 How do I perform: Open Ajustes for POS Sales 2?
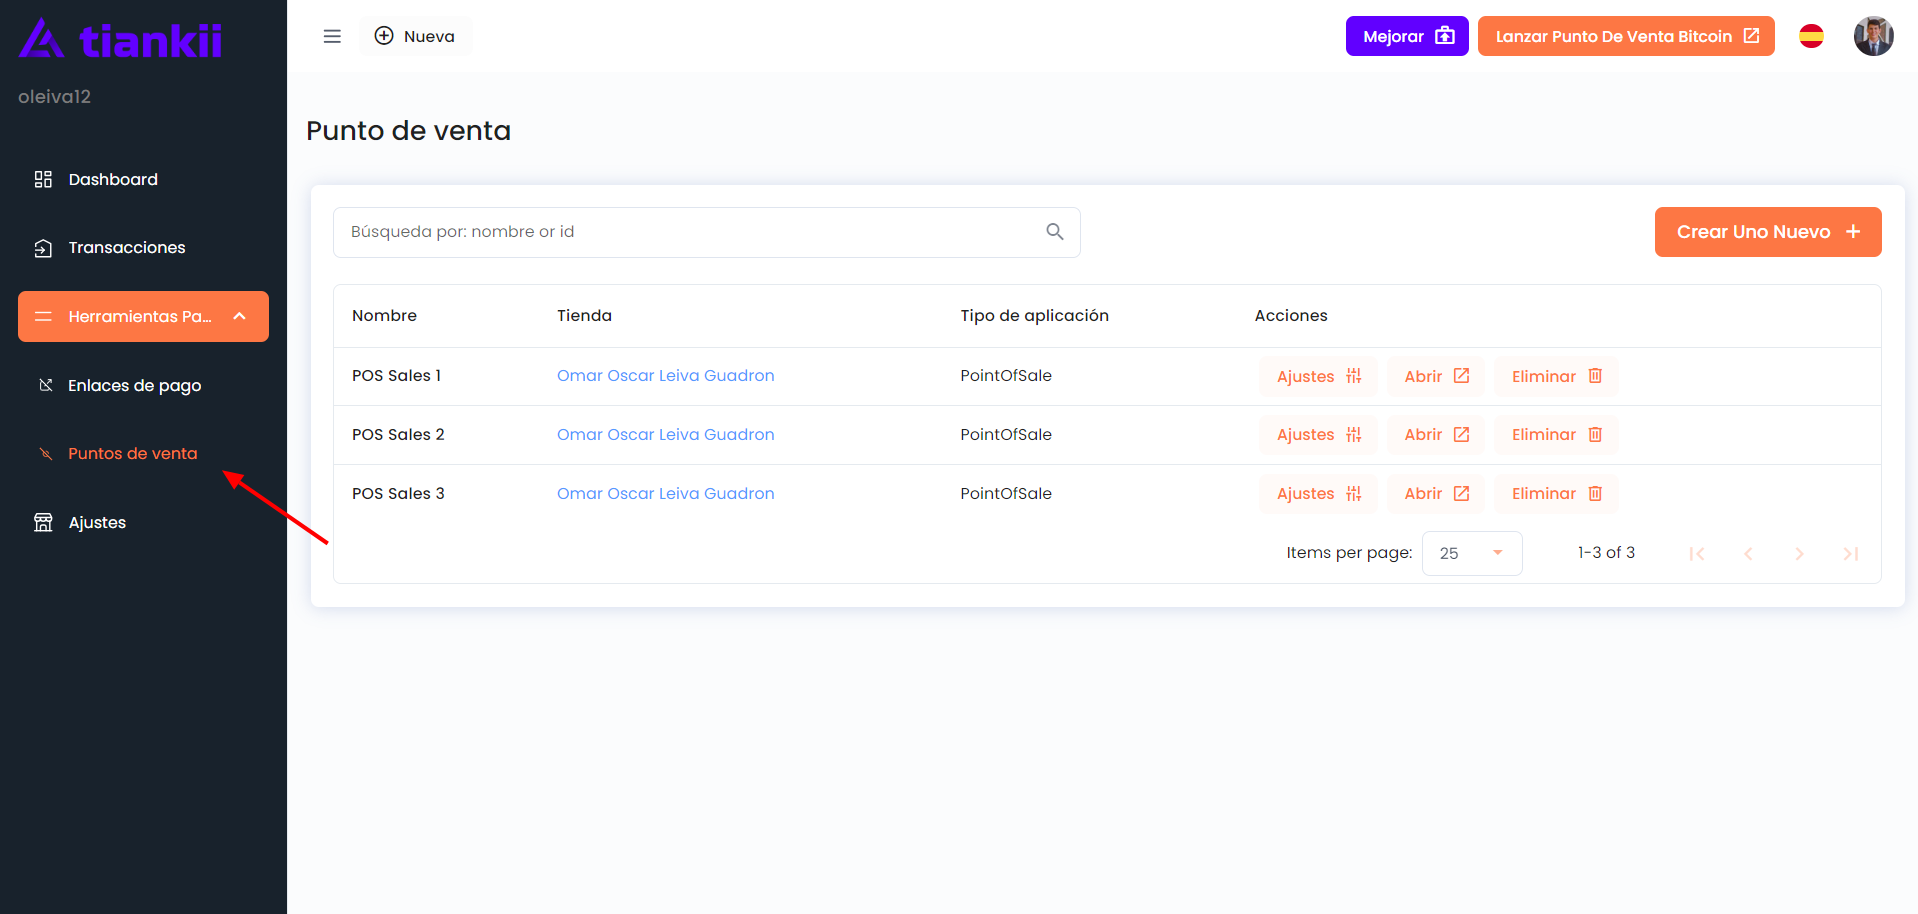pos(1318,434)
